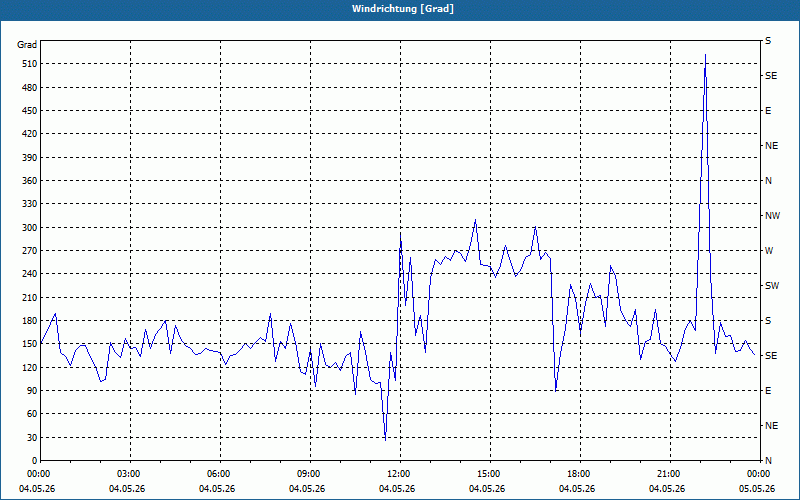Click the SW compass label
This screenshot has width=800, height=500.
[772, 286]
